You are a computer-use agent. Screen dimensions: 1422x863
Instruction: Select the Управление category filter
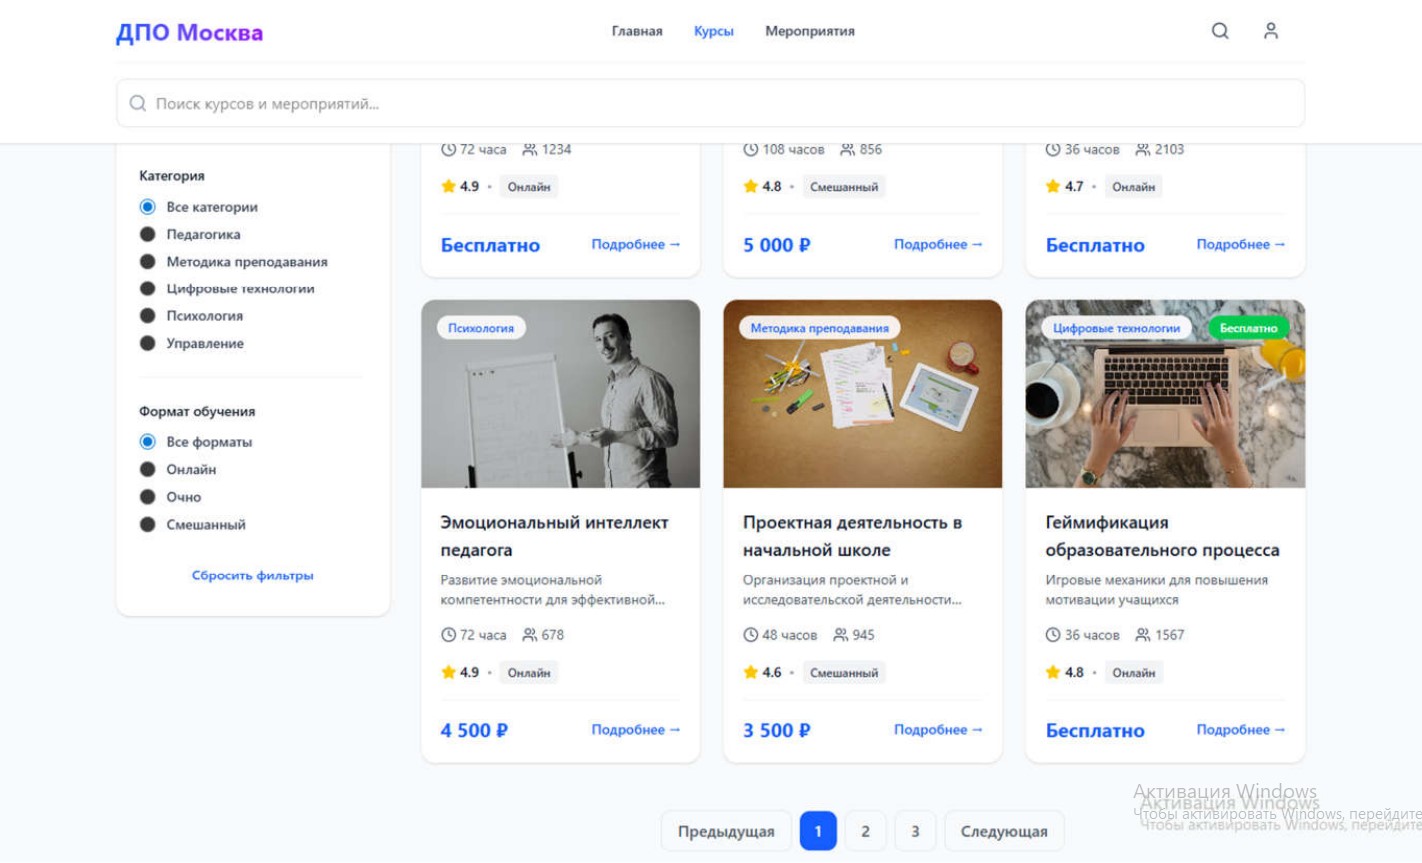(148, 343)
